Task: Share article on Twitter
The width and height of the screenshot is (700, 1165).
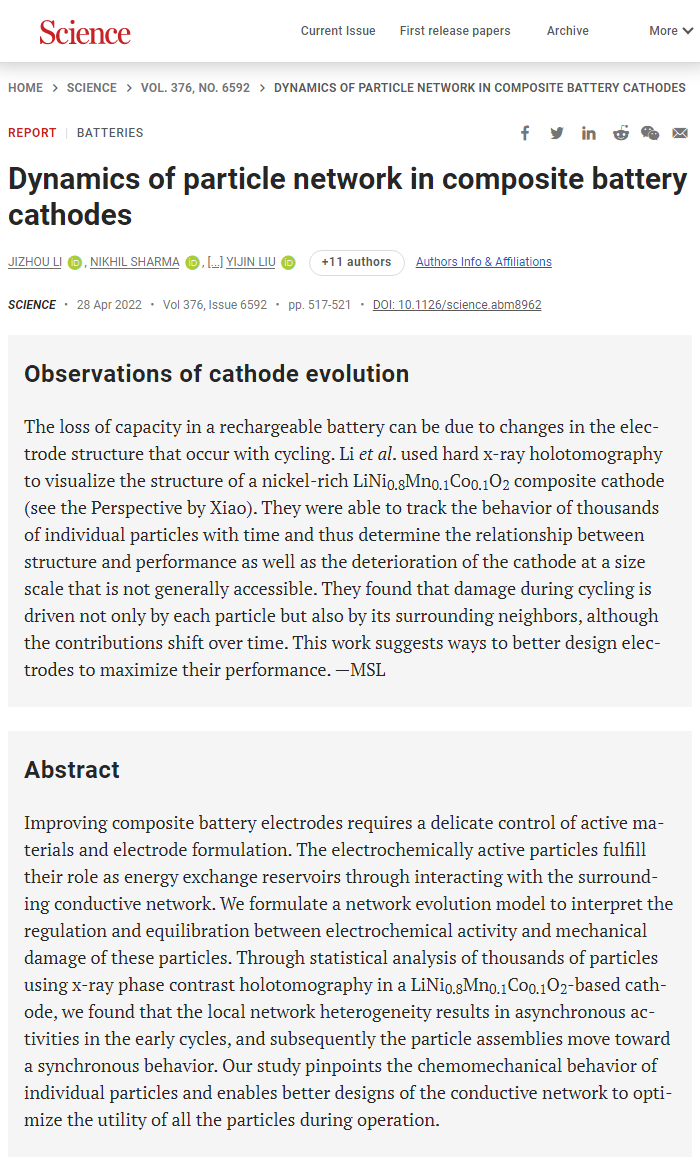Action: pos(557,133)
